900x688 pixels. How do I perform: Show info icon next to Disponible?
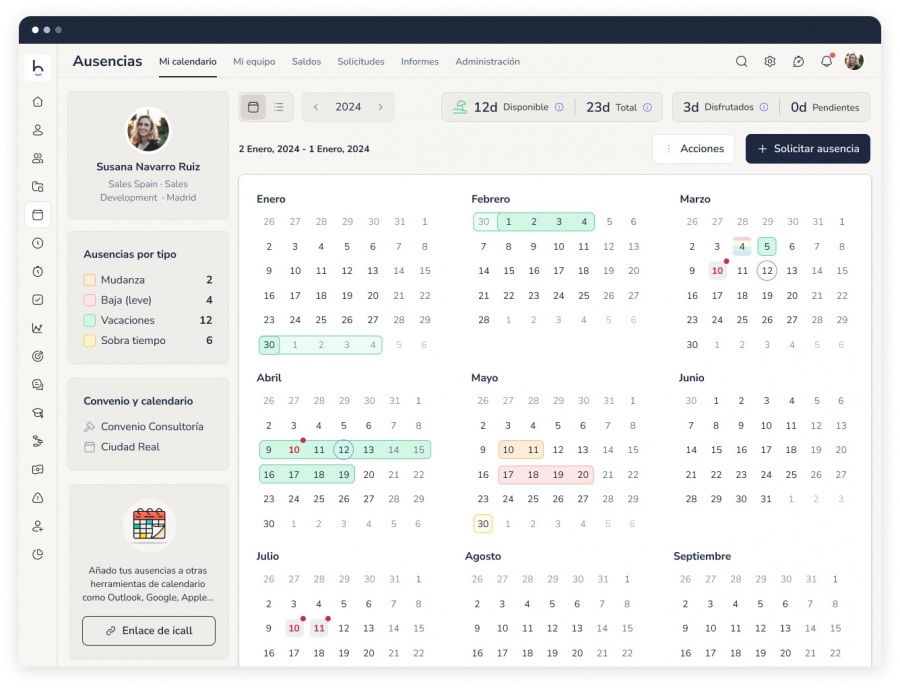tap(559, 107)
